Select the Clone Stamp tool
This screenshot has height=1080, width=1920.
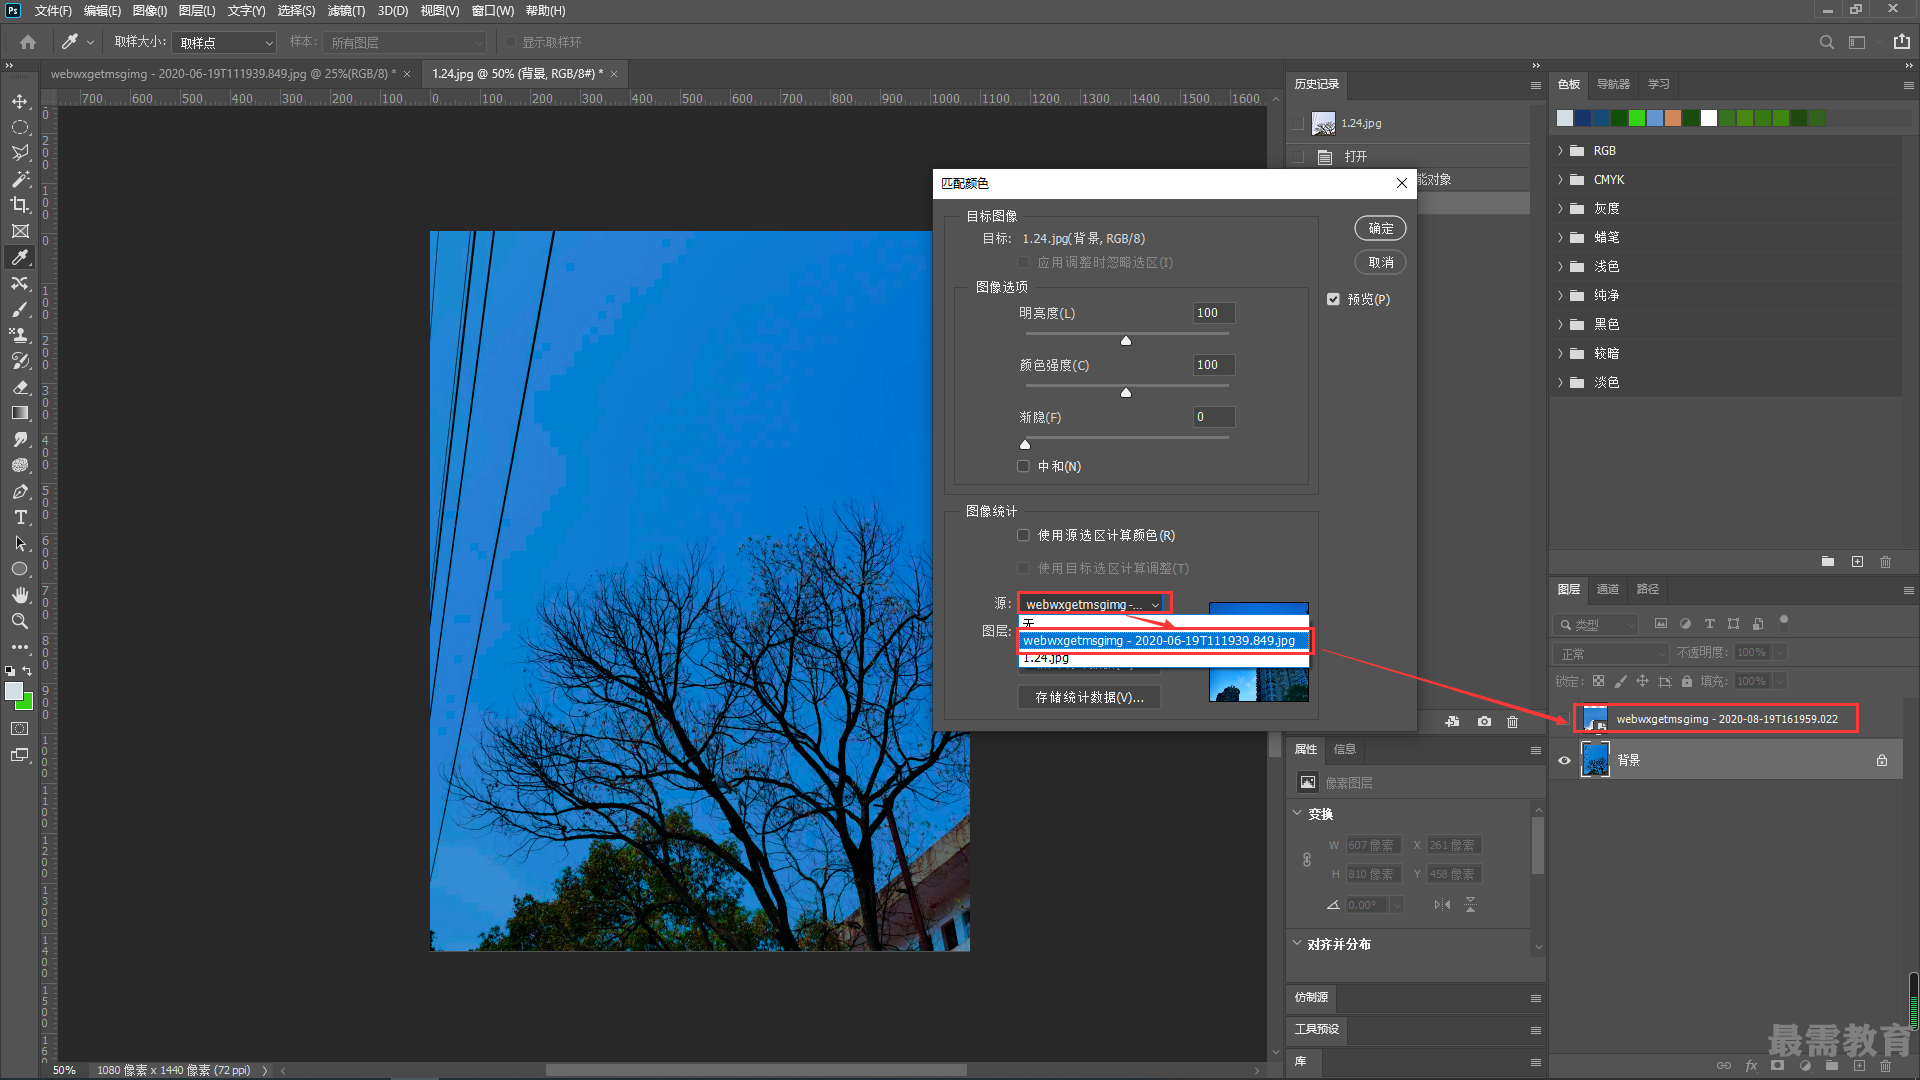tap(20, 335)
